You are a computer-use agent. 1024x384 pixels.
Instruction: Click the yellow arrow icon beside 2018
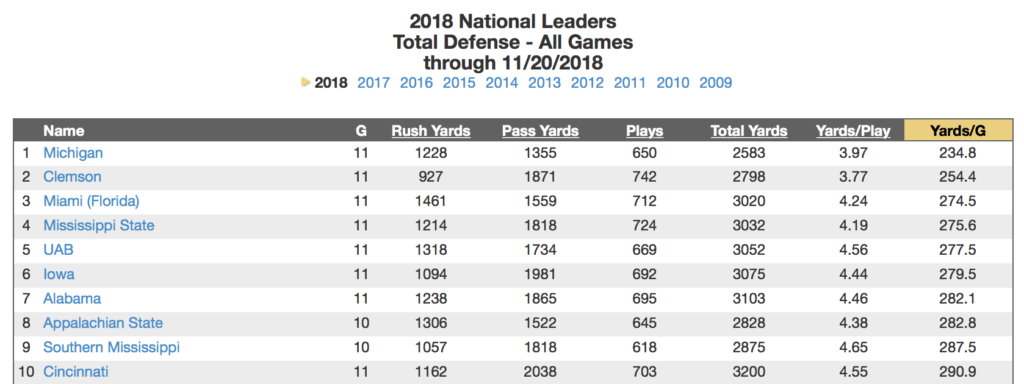coord(305,82)
